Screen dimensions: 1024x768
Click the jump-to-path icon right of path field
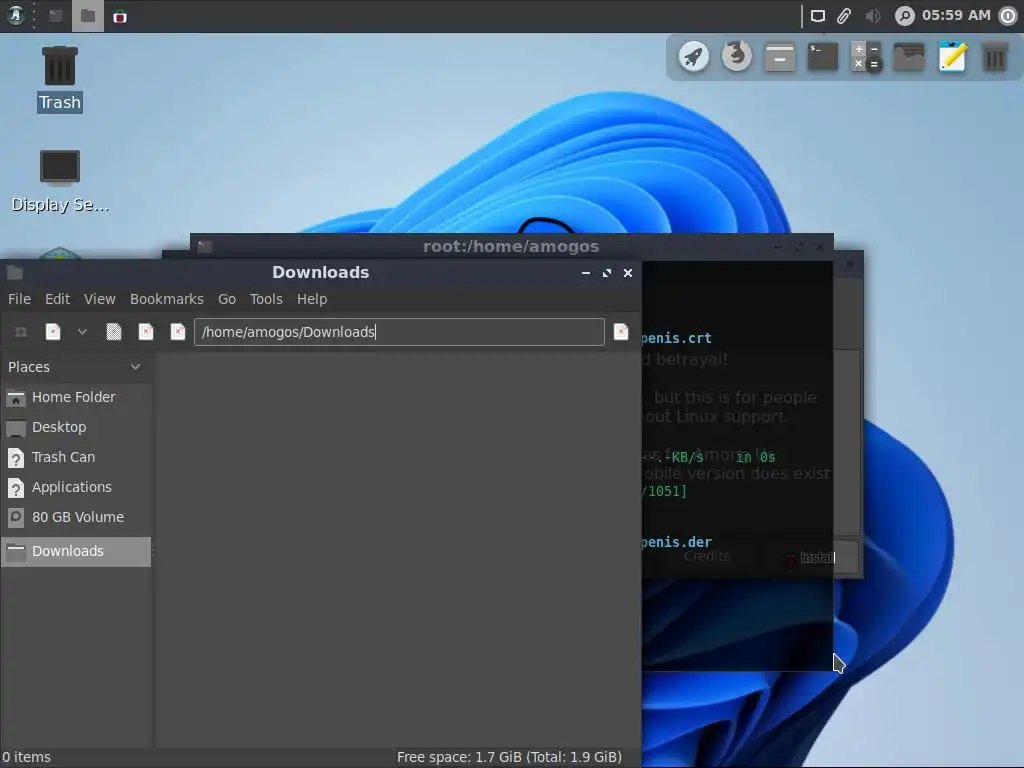click(x=621, y=332)
